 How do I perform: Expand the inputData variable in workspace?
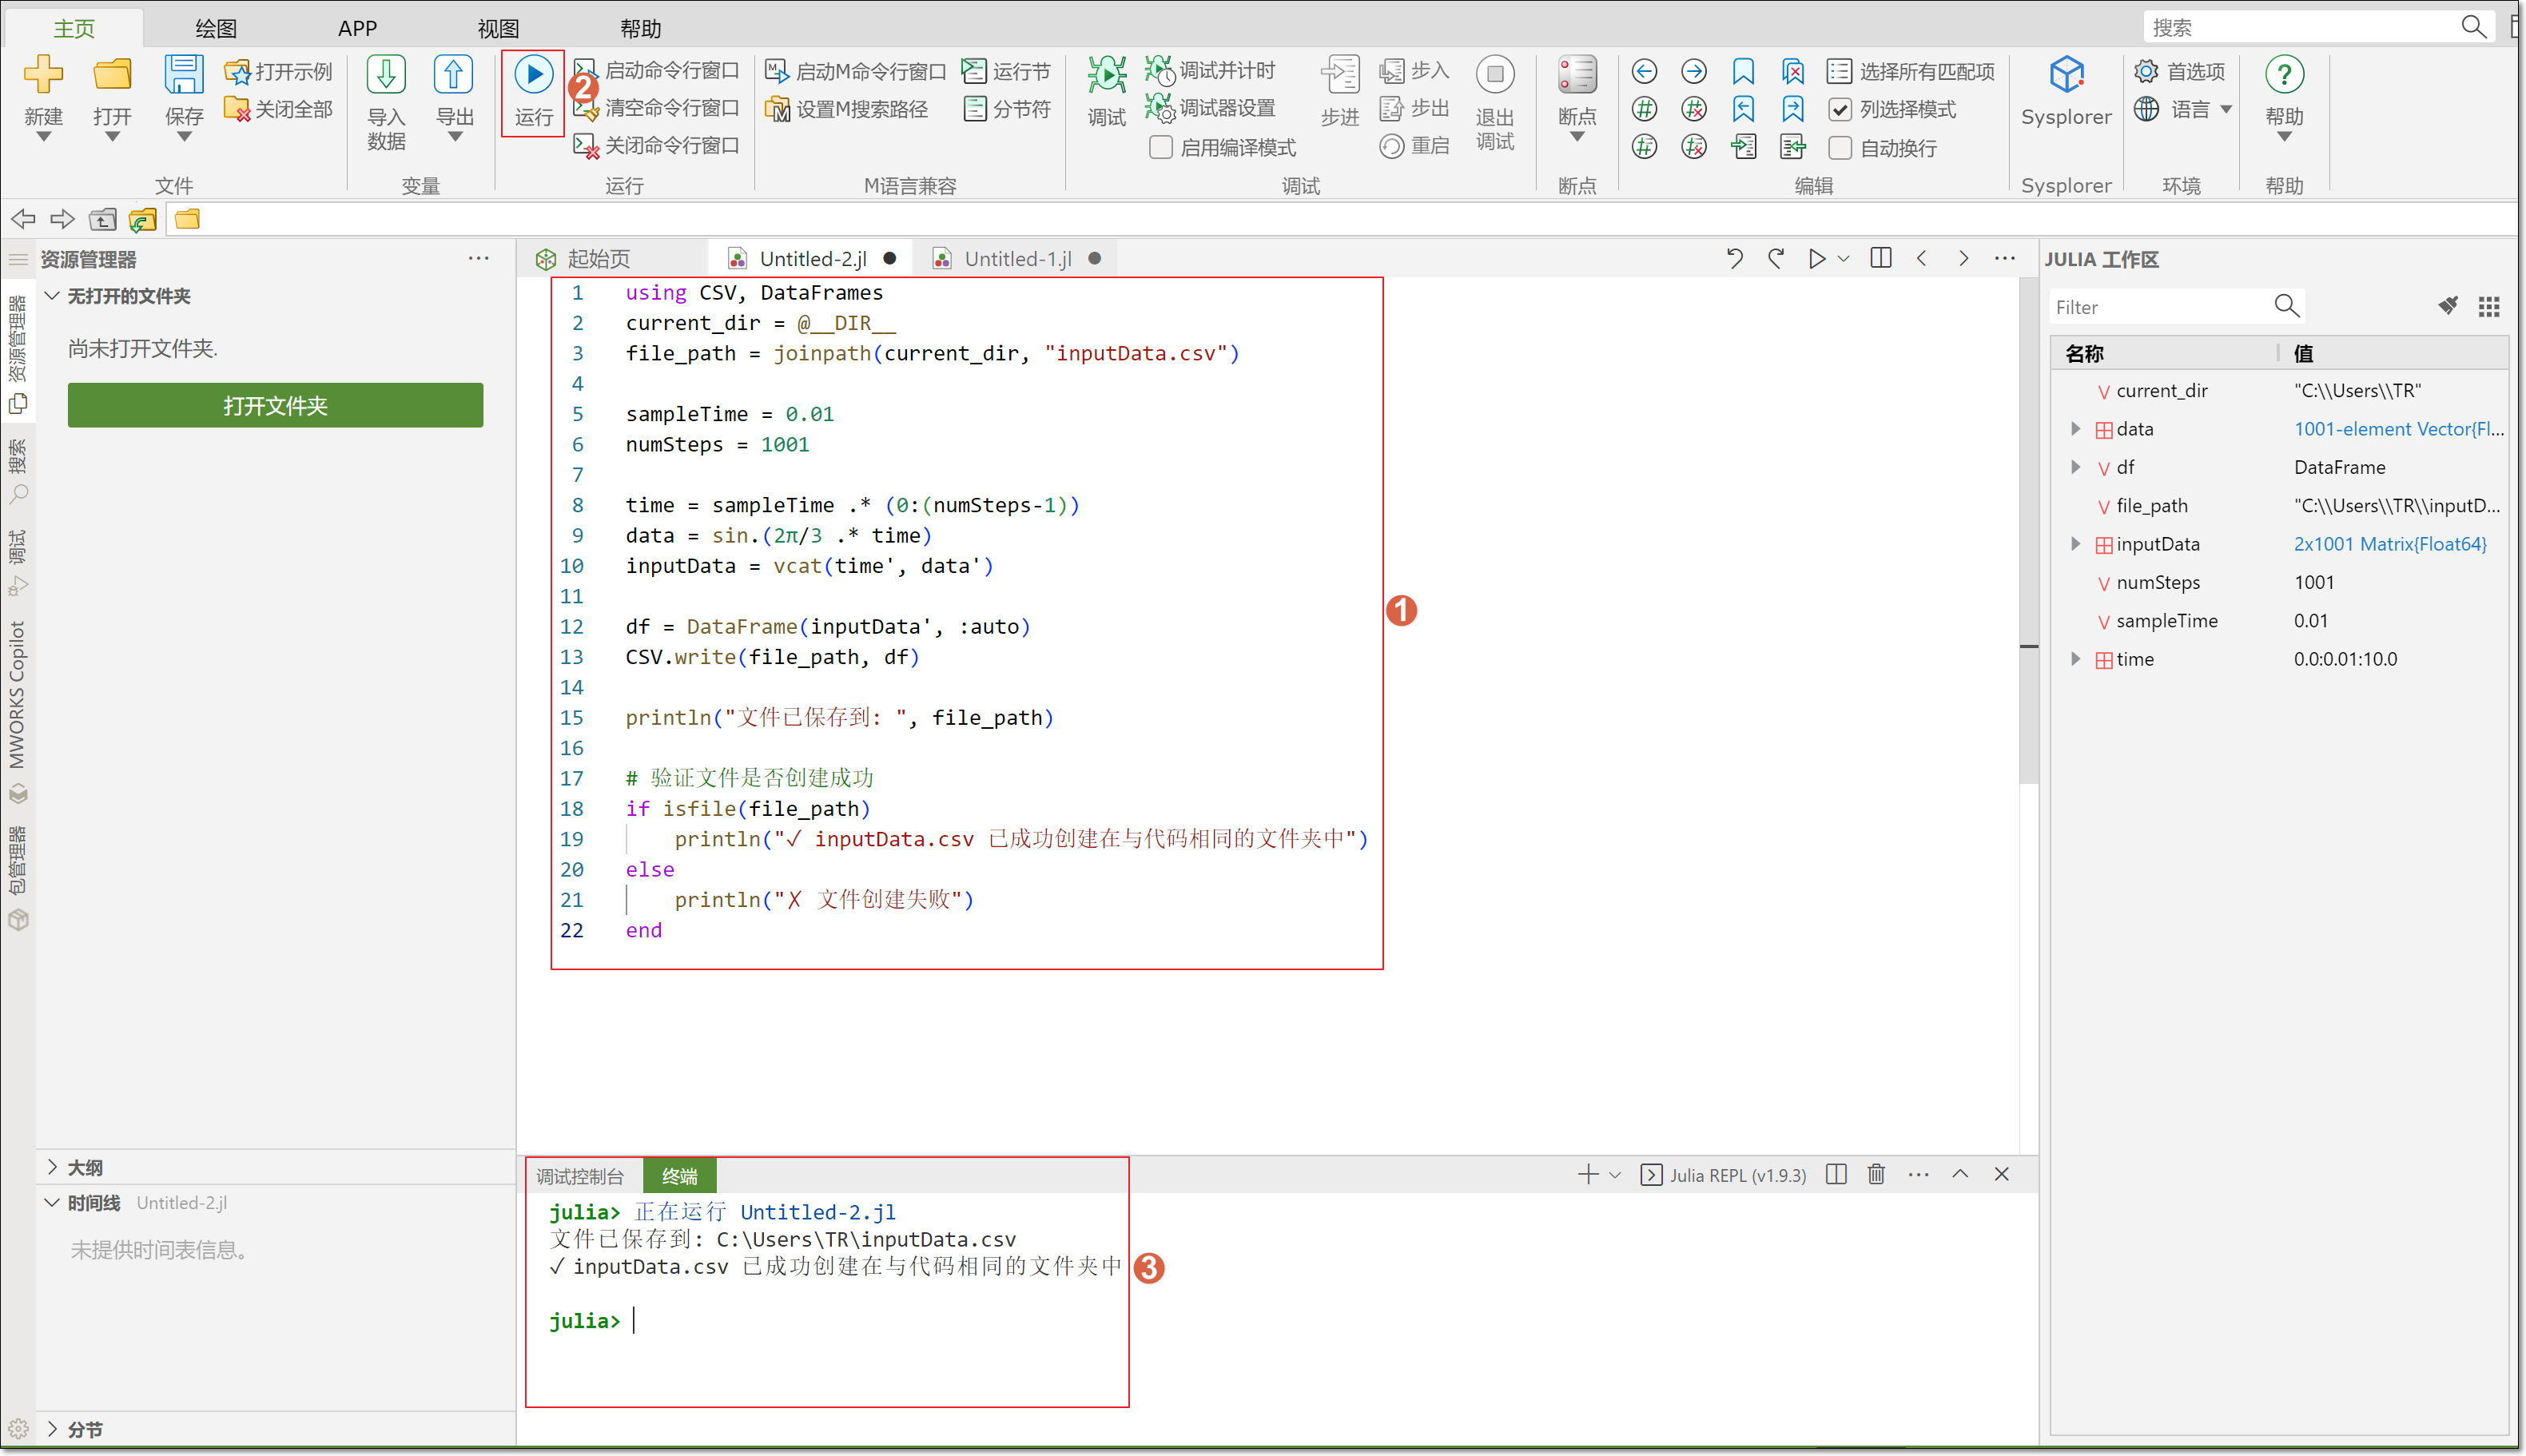click(x=2075, y=544)
